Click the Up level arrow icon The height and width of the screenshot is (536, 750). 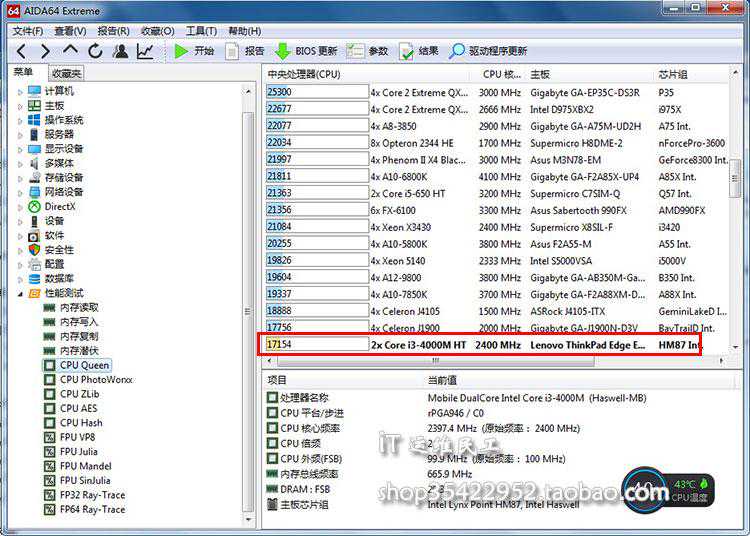point(70,51)
